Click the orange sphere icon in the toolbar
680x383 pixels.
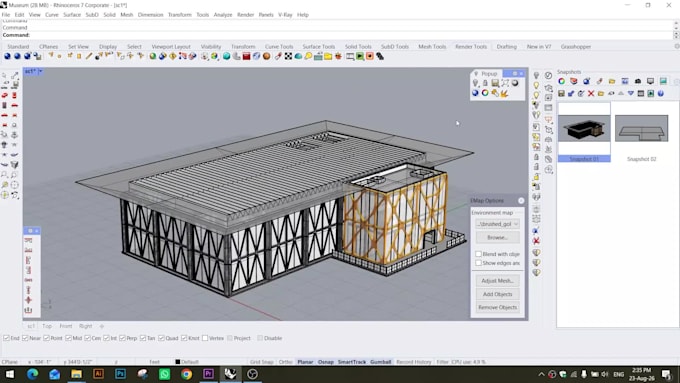click(267, 56)
